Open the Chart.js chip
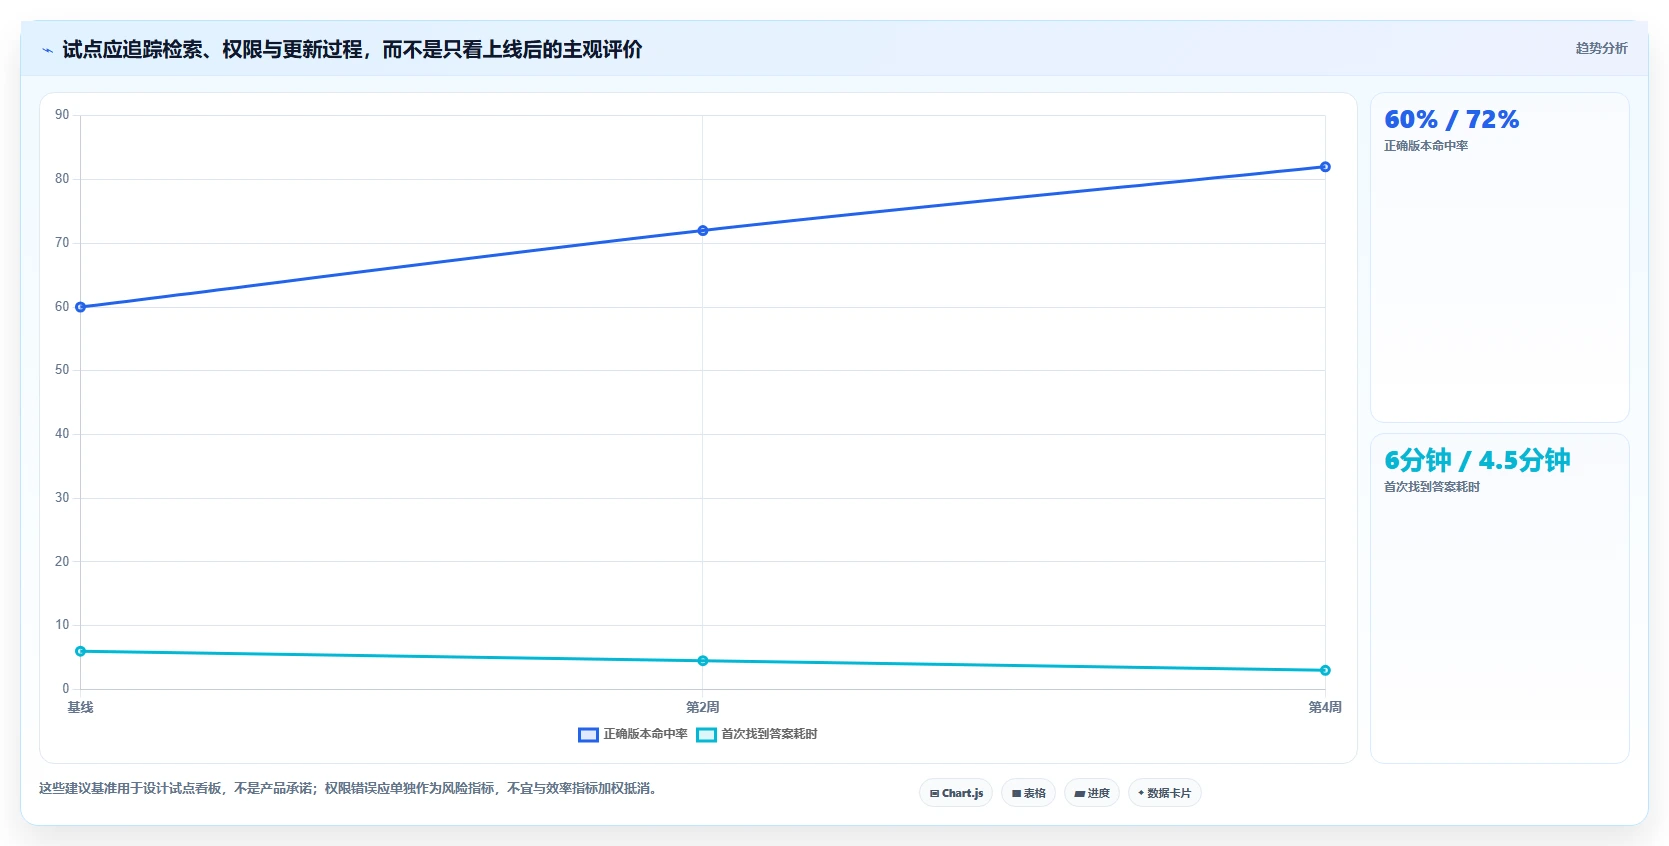1669x846 pixels. [956, 793]
